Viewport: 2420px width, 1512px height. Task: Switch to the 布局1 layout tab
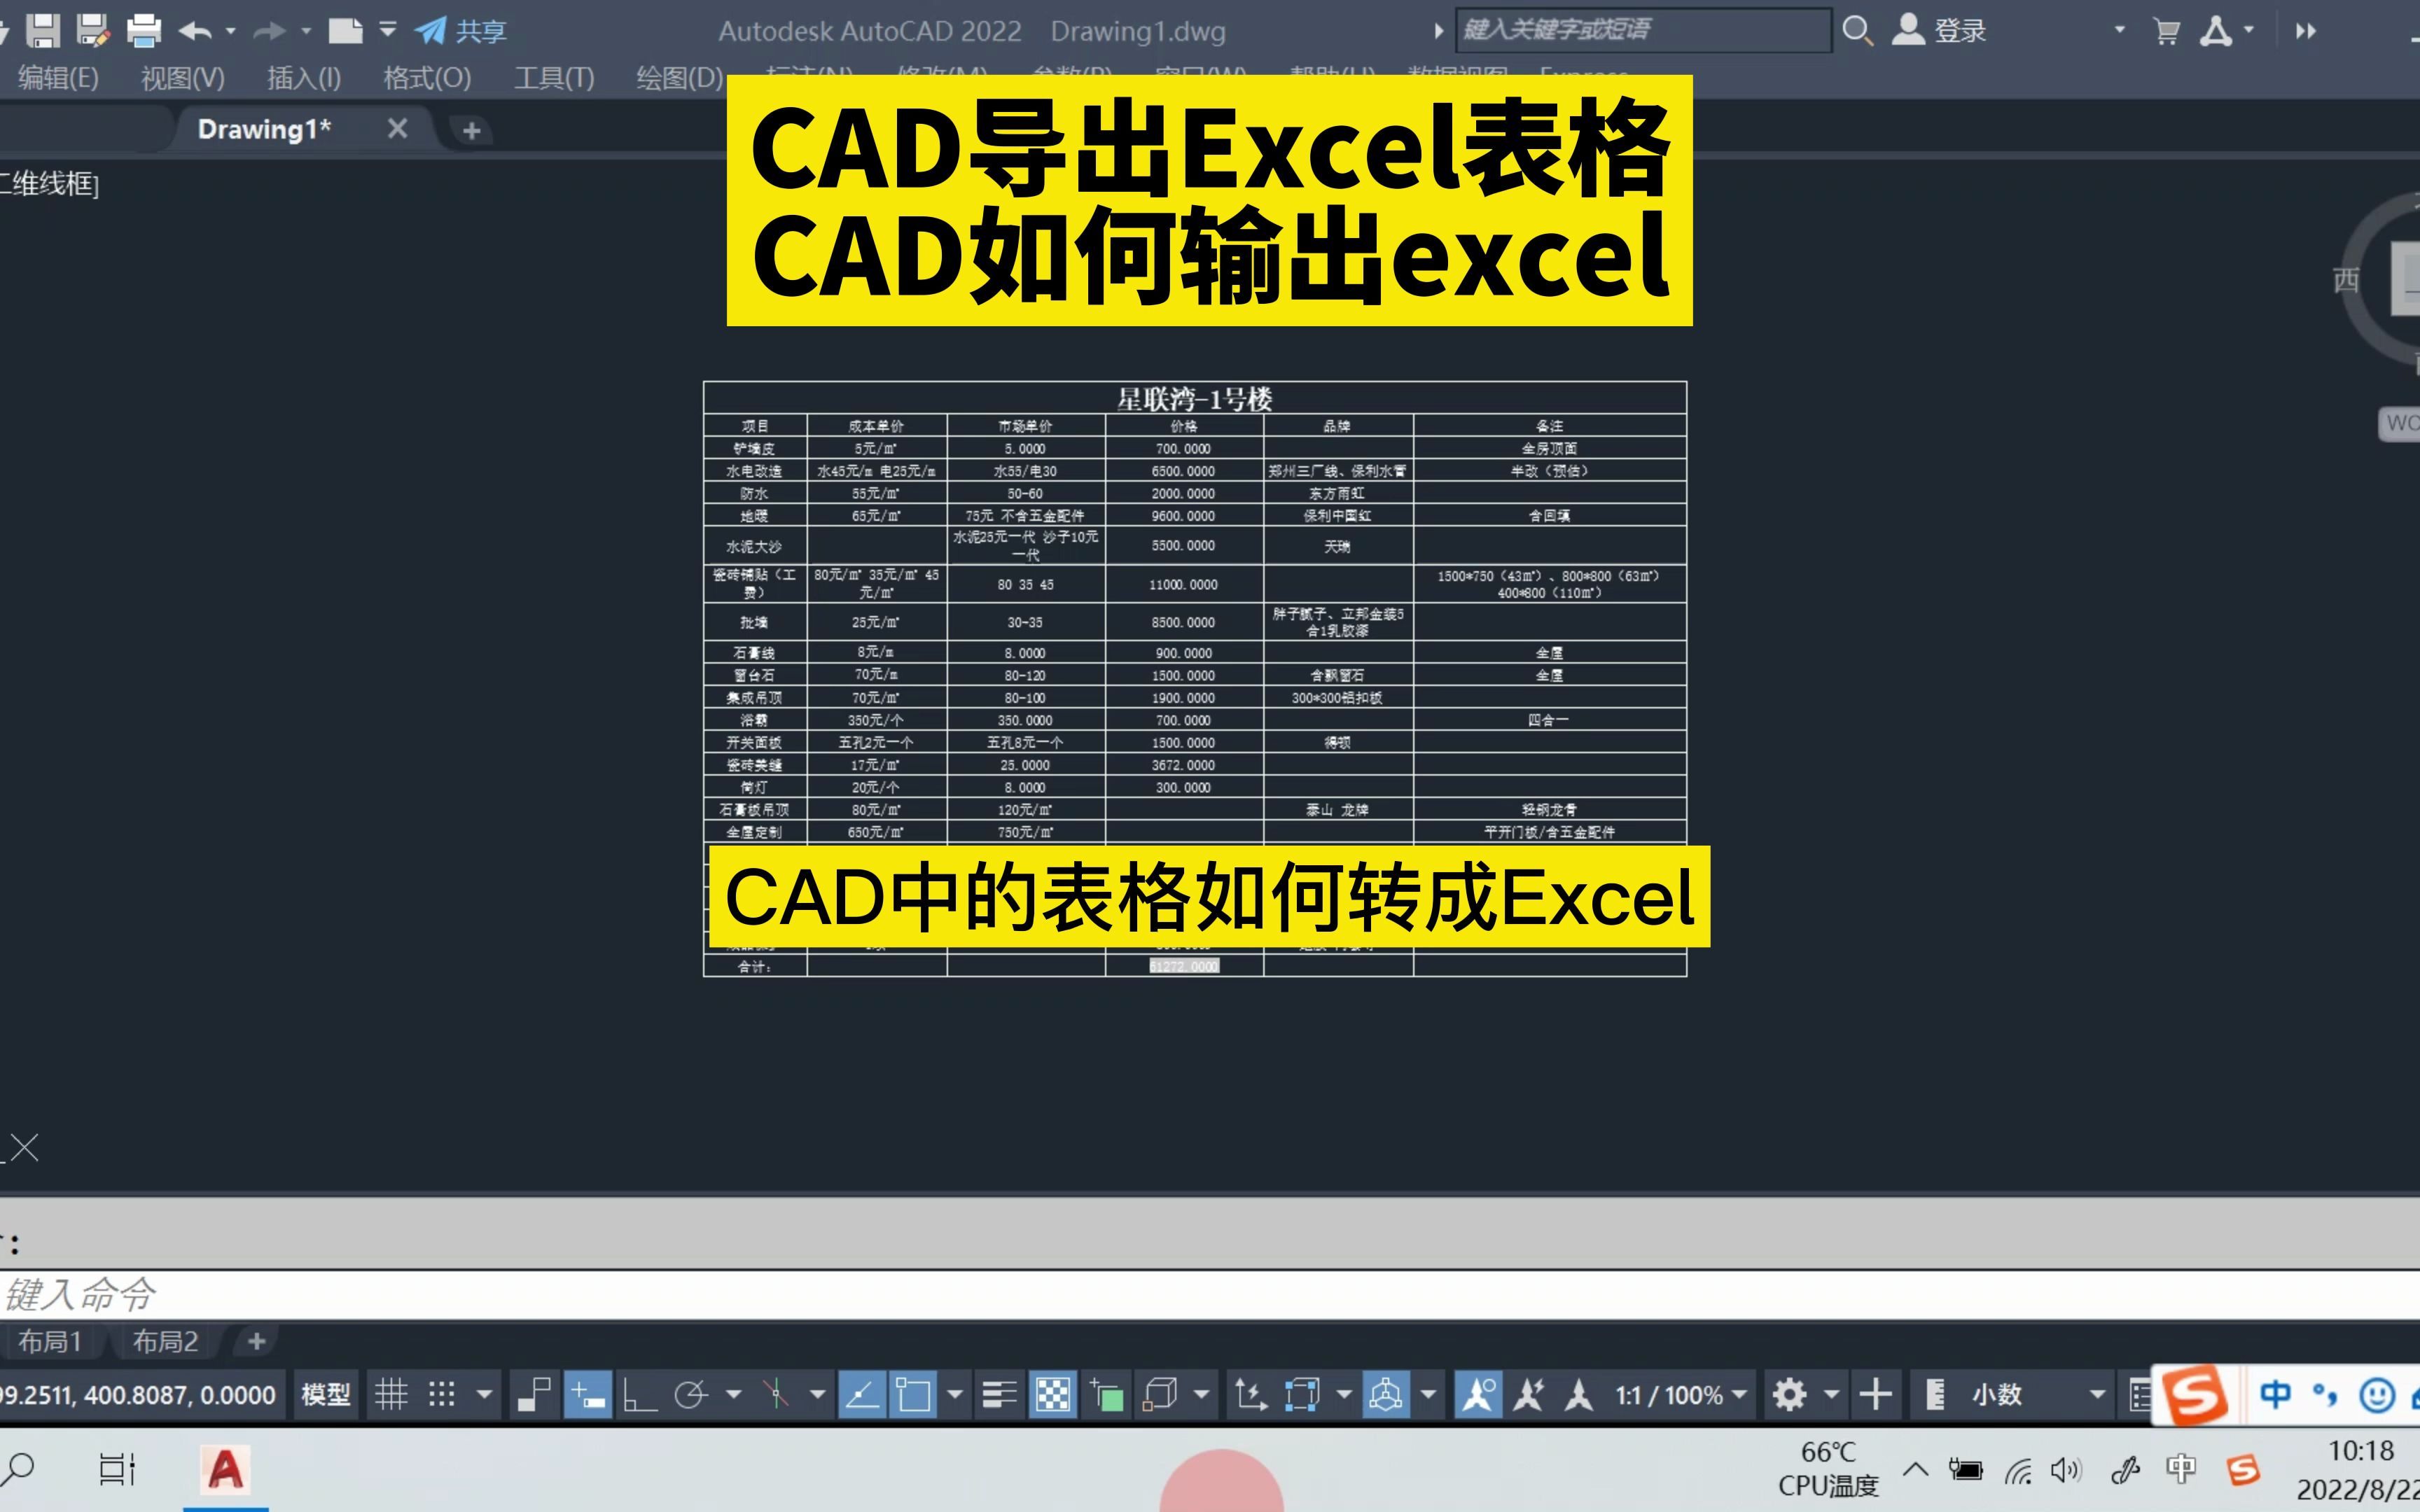click(49, 1341)
